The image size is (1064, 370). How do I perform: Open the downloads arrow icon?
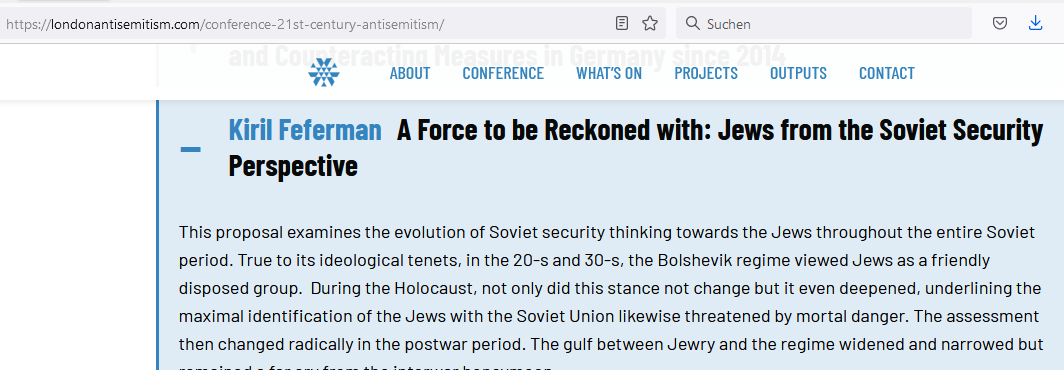coord(1035,24)
